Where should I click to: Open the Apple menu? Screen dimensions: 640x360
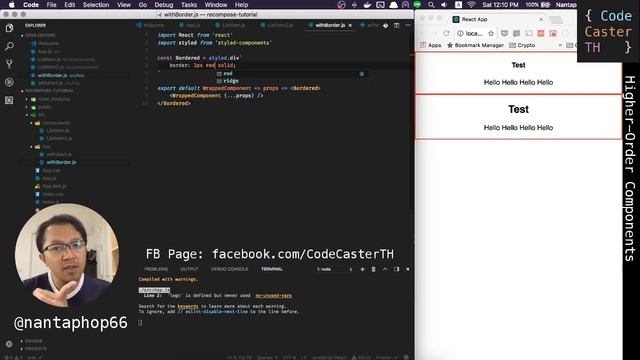pos(11,5)
